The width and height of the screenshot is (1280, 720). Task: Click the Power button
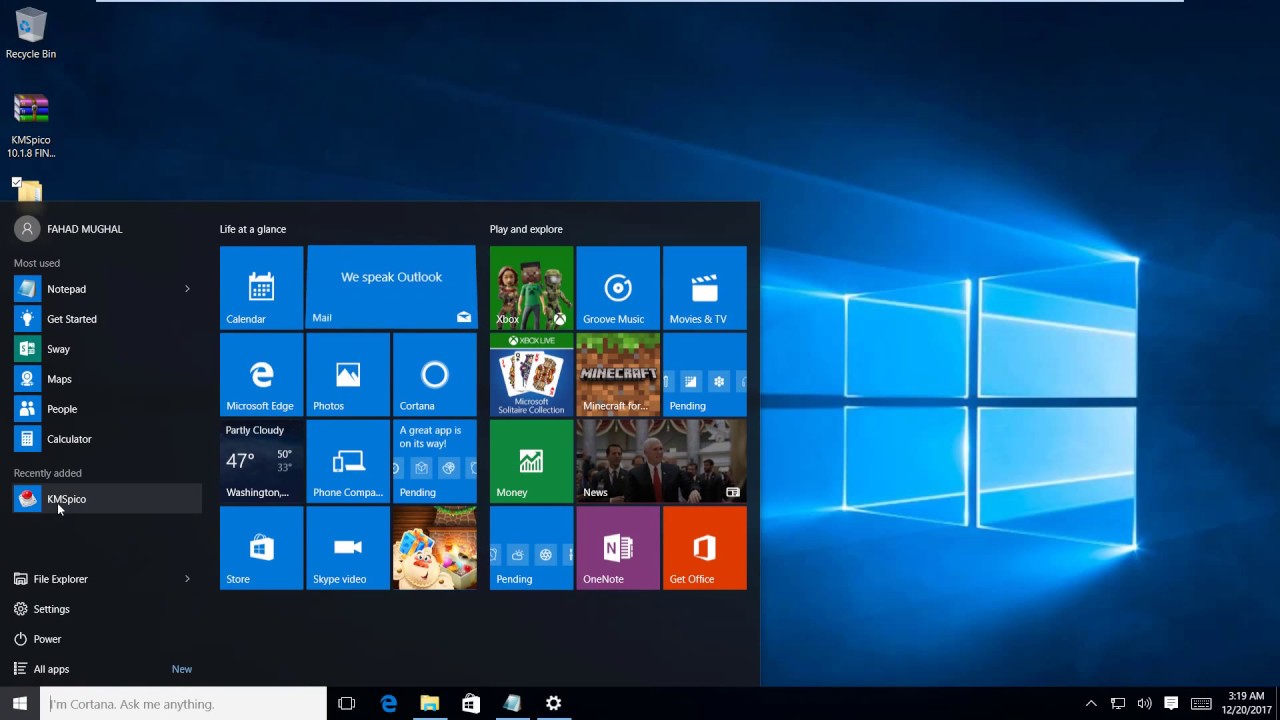(x=107, y=639)
